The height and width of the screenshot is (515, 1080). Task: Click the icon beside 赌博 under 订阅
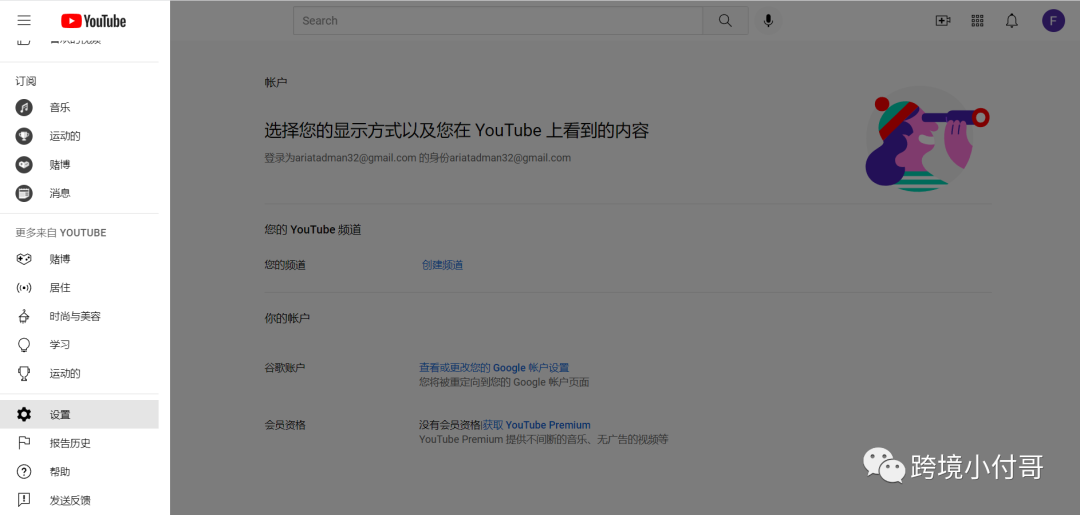click(x=24, y=165)
